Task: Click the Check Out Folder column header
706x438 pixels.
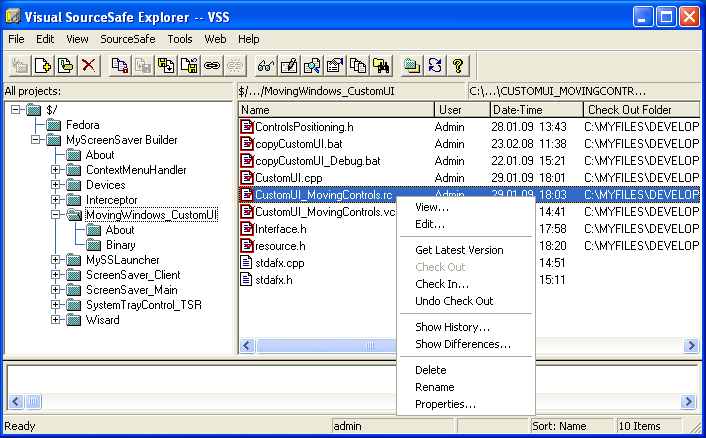Action: tap(642, 110)
